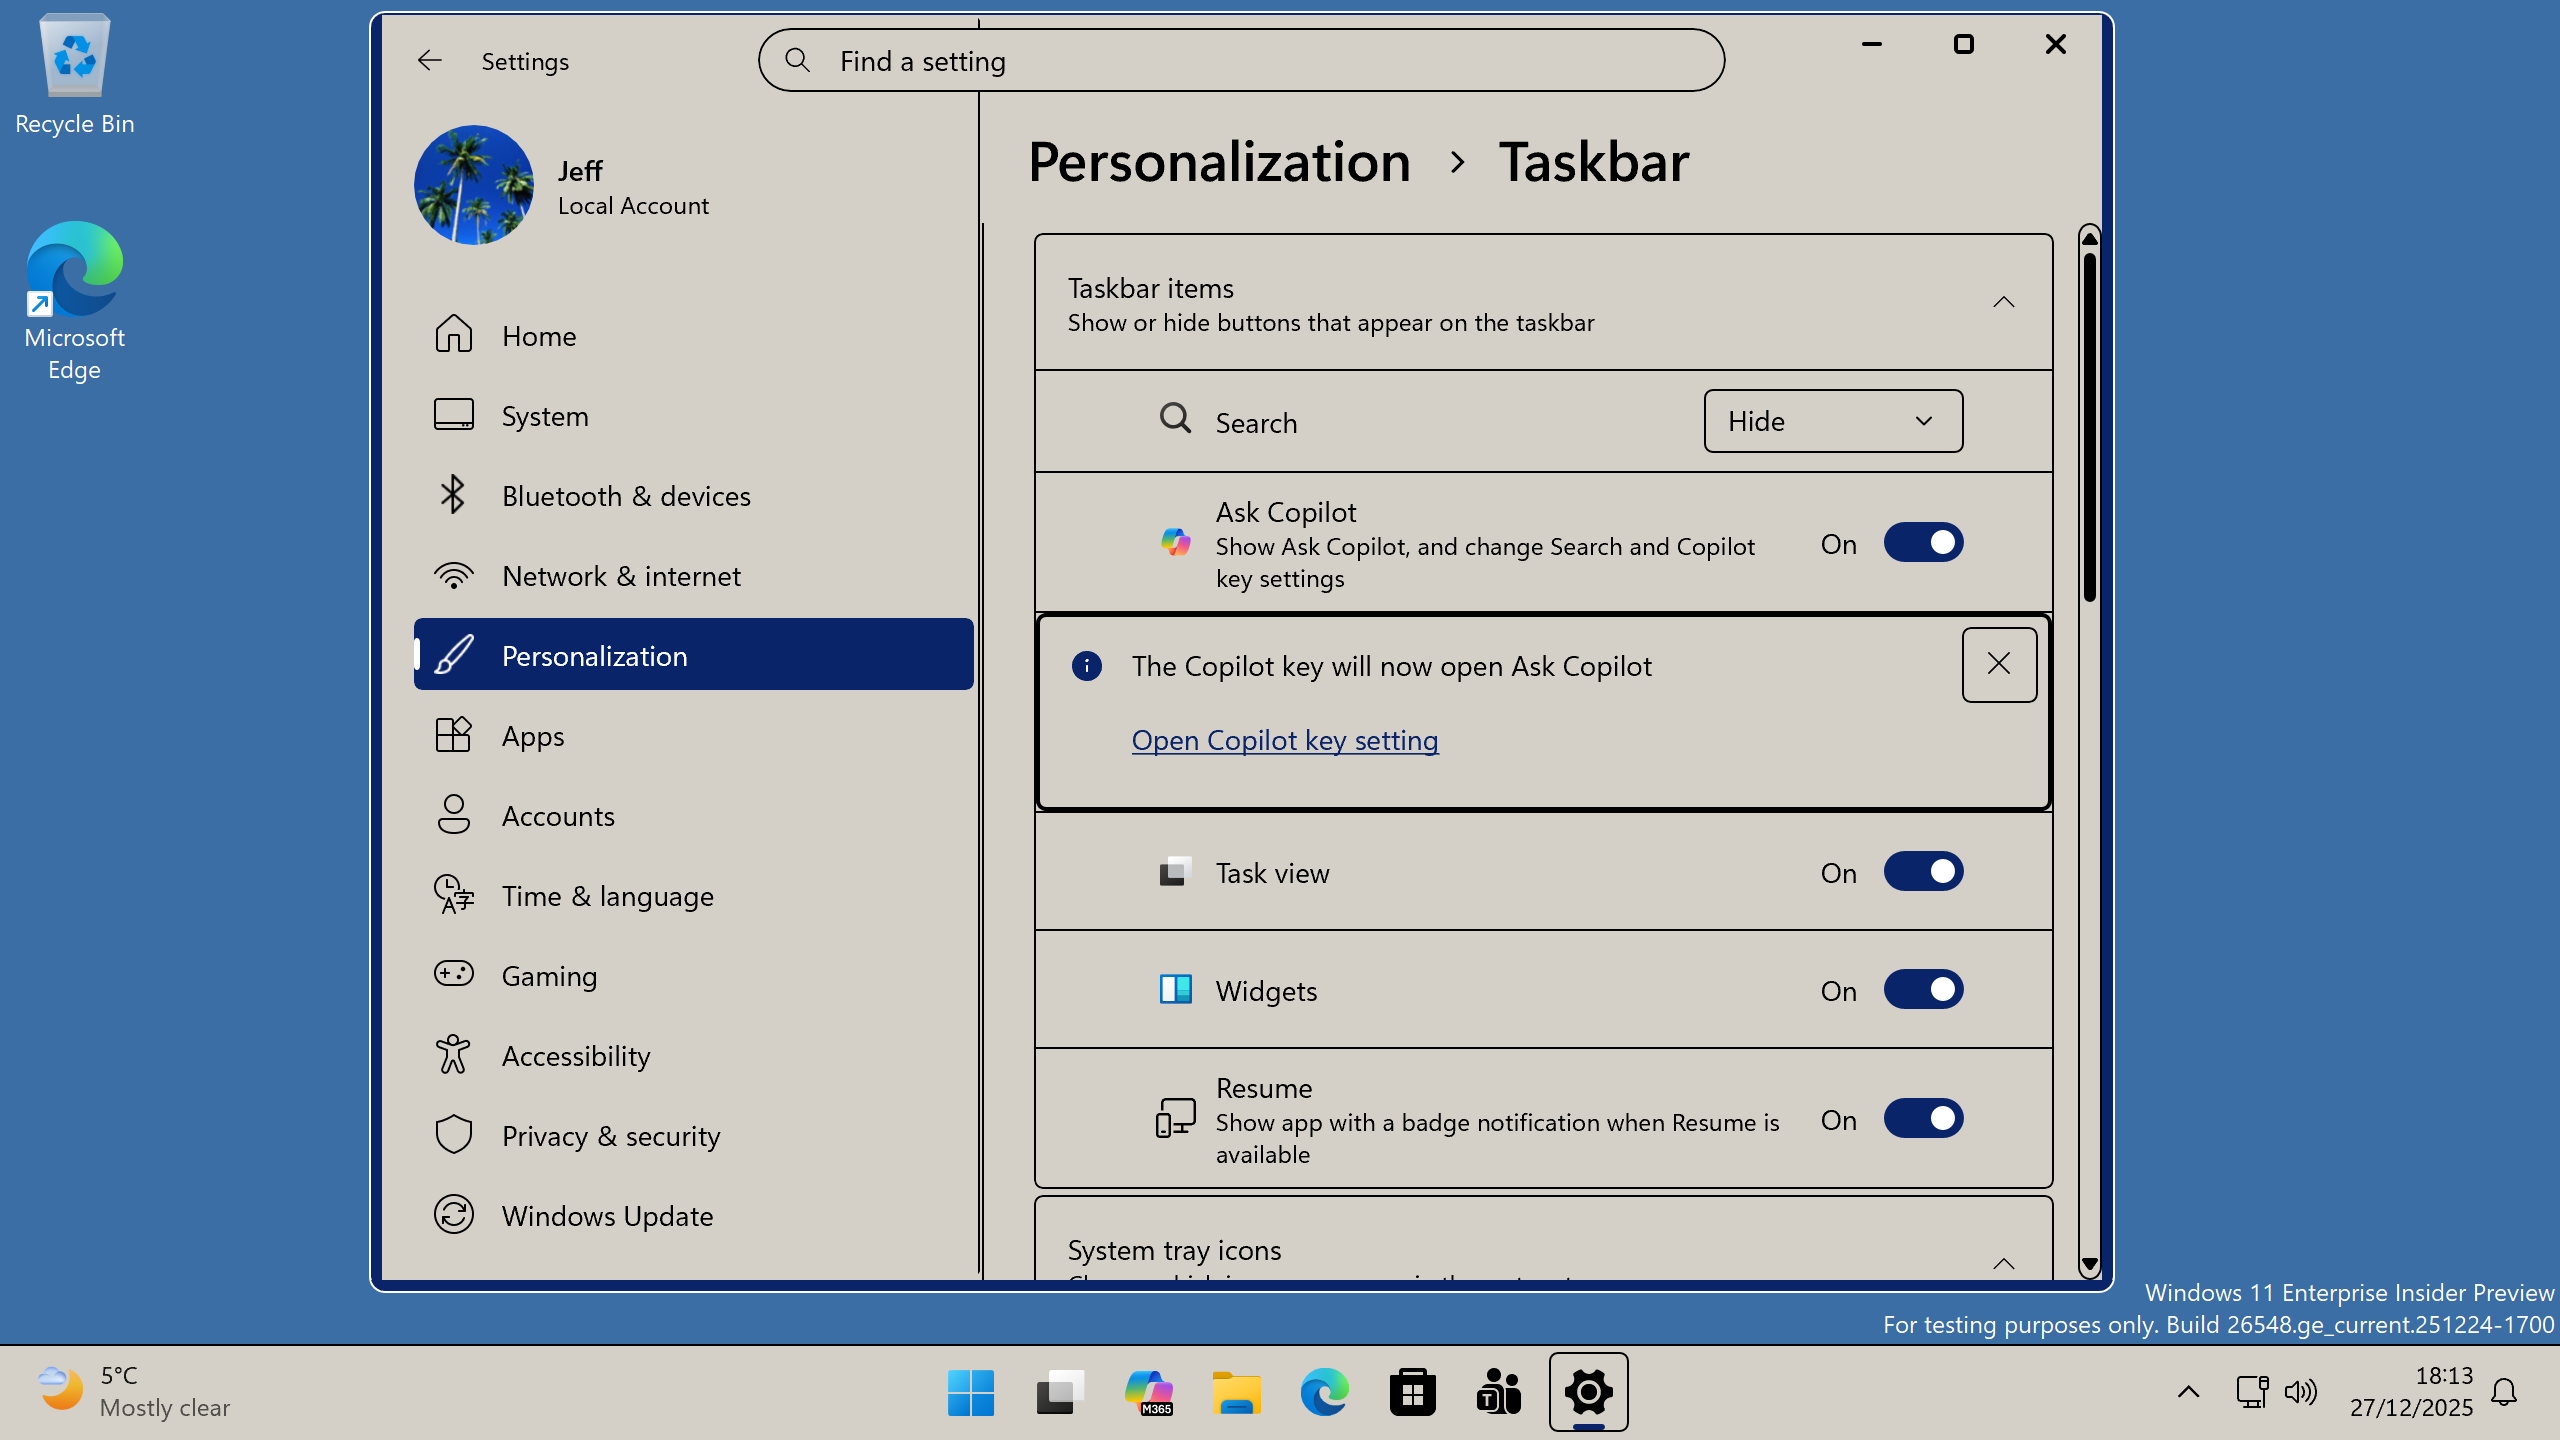Open the Search Hide dropdown
This screenshot has width=2560, height=1440.
(x=1832, y=421)
